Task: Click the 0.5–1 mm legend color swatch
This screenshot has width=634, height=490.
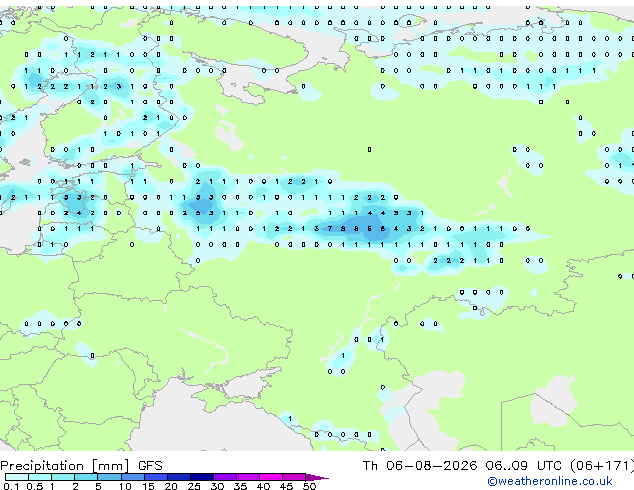Action: click(x=40, y=477)
